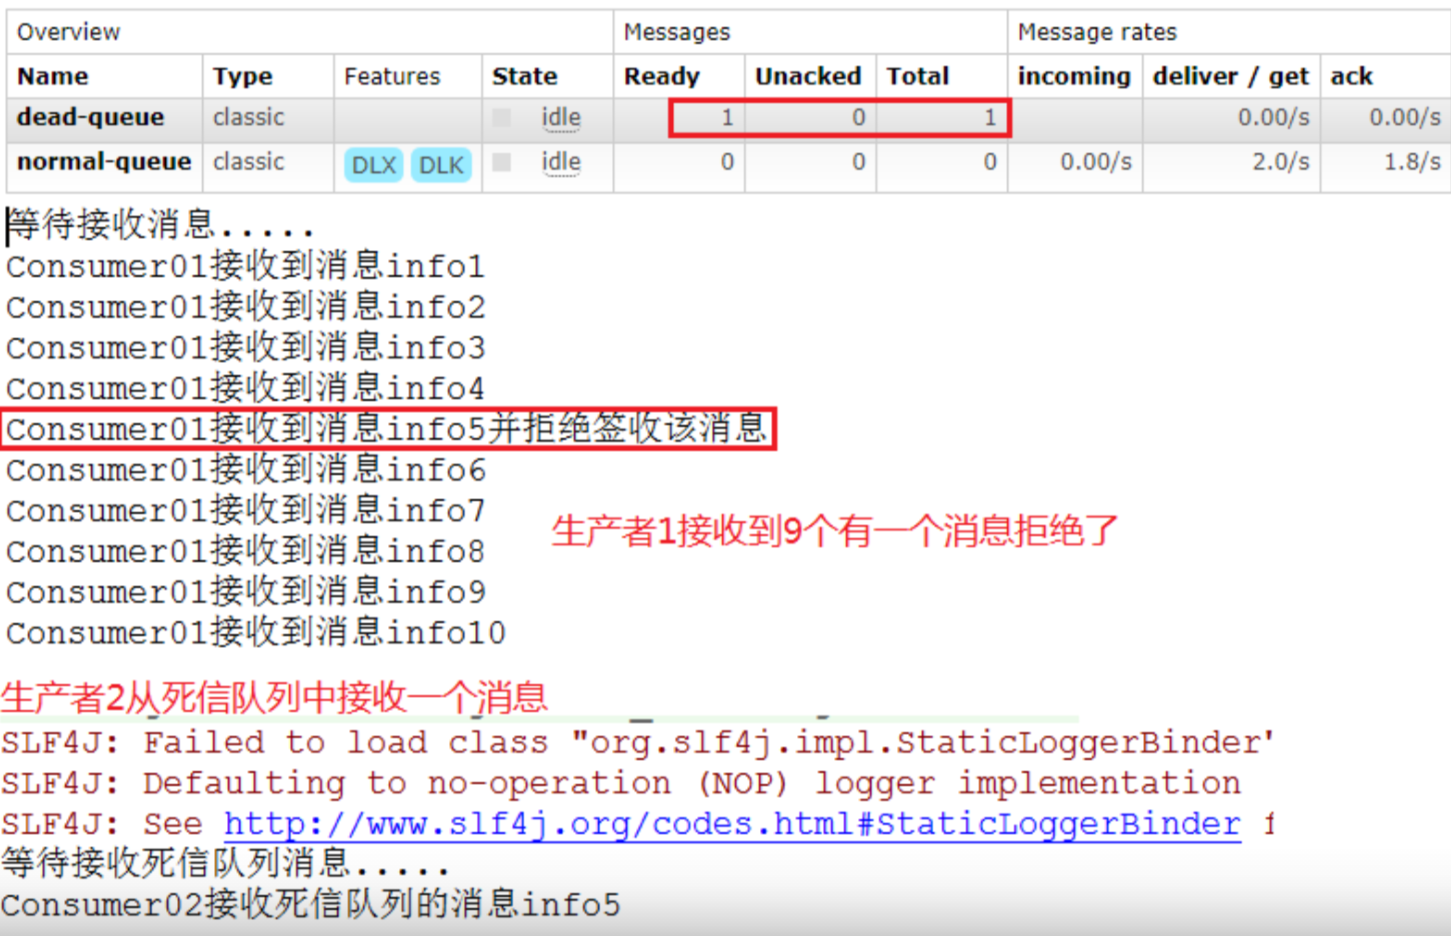This screenshot has width=1451, height=936.
Task: Sort the table by State column
Action: [x=525, y=76]
